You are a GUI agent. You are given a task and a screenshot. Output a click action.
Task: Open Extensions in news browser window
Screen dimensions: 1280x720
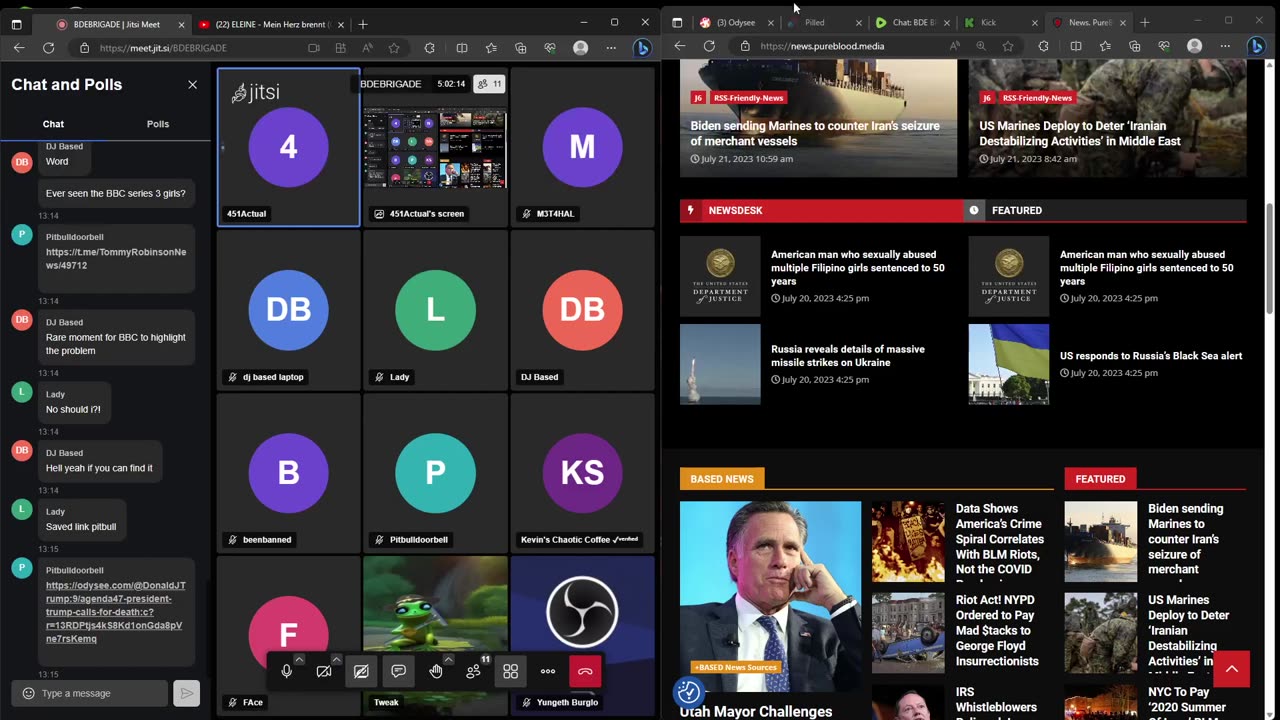1044,46
